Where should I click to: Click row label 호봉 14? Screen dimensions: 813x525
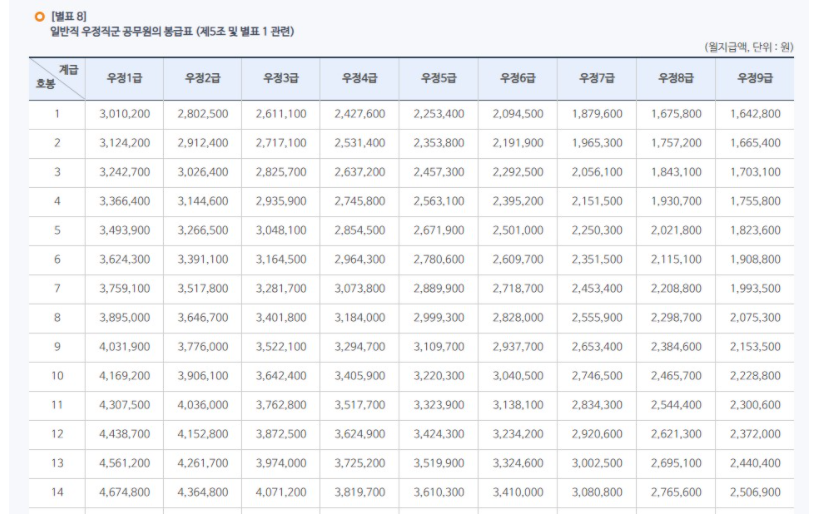[x=57, y=492]
